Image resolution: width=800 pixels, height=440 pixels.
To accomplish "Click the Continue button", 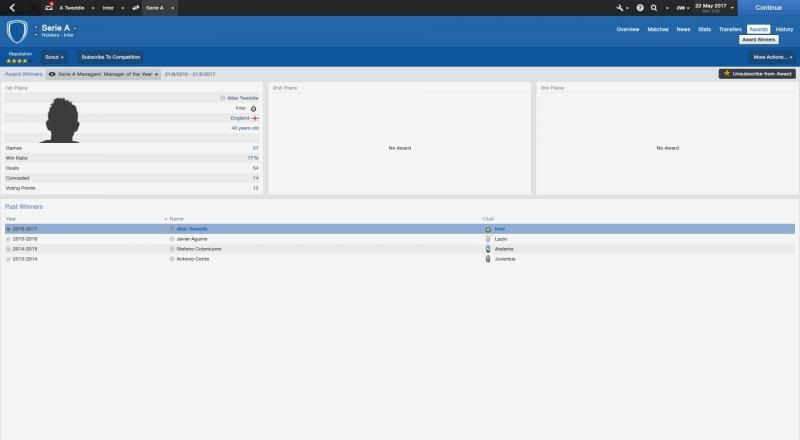I will [x=768, y=8].
